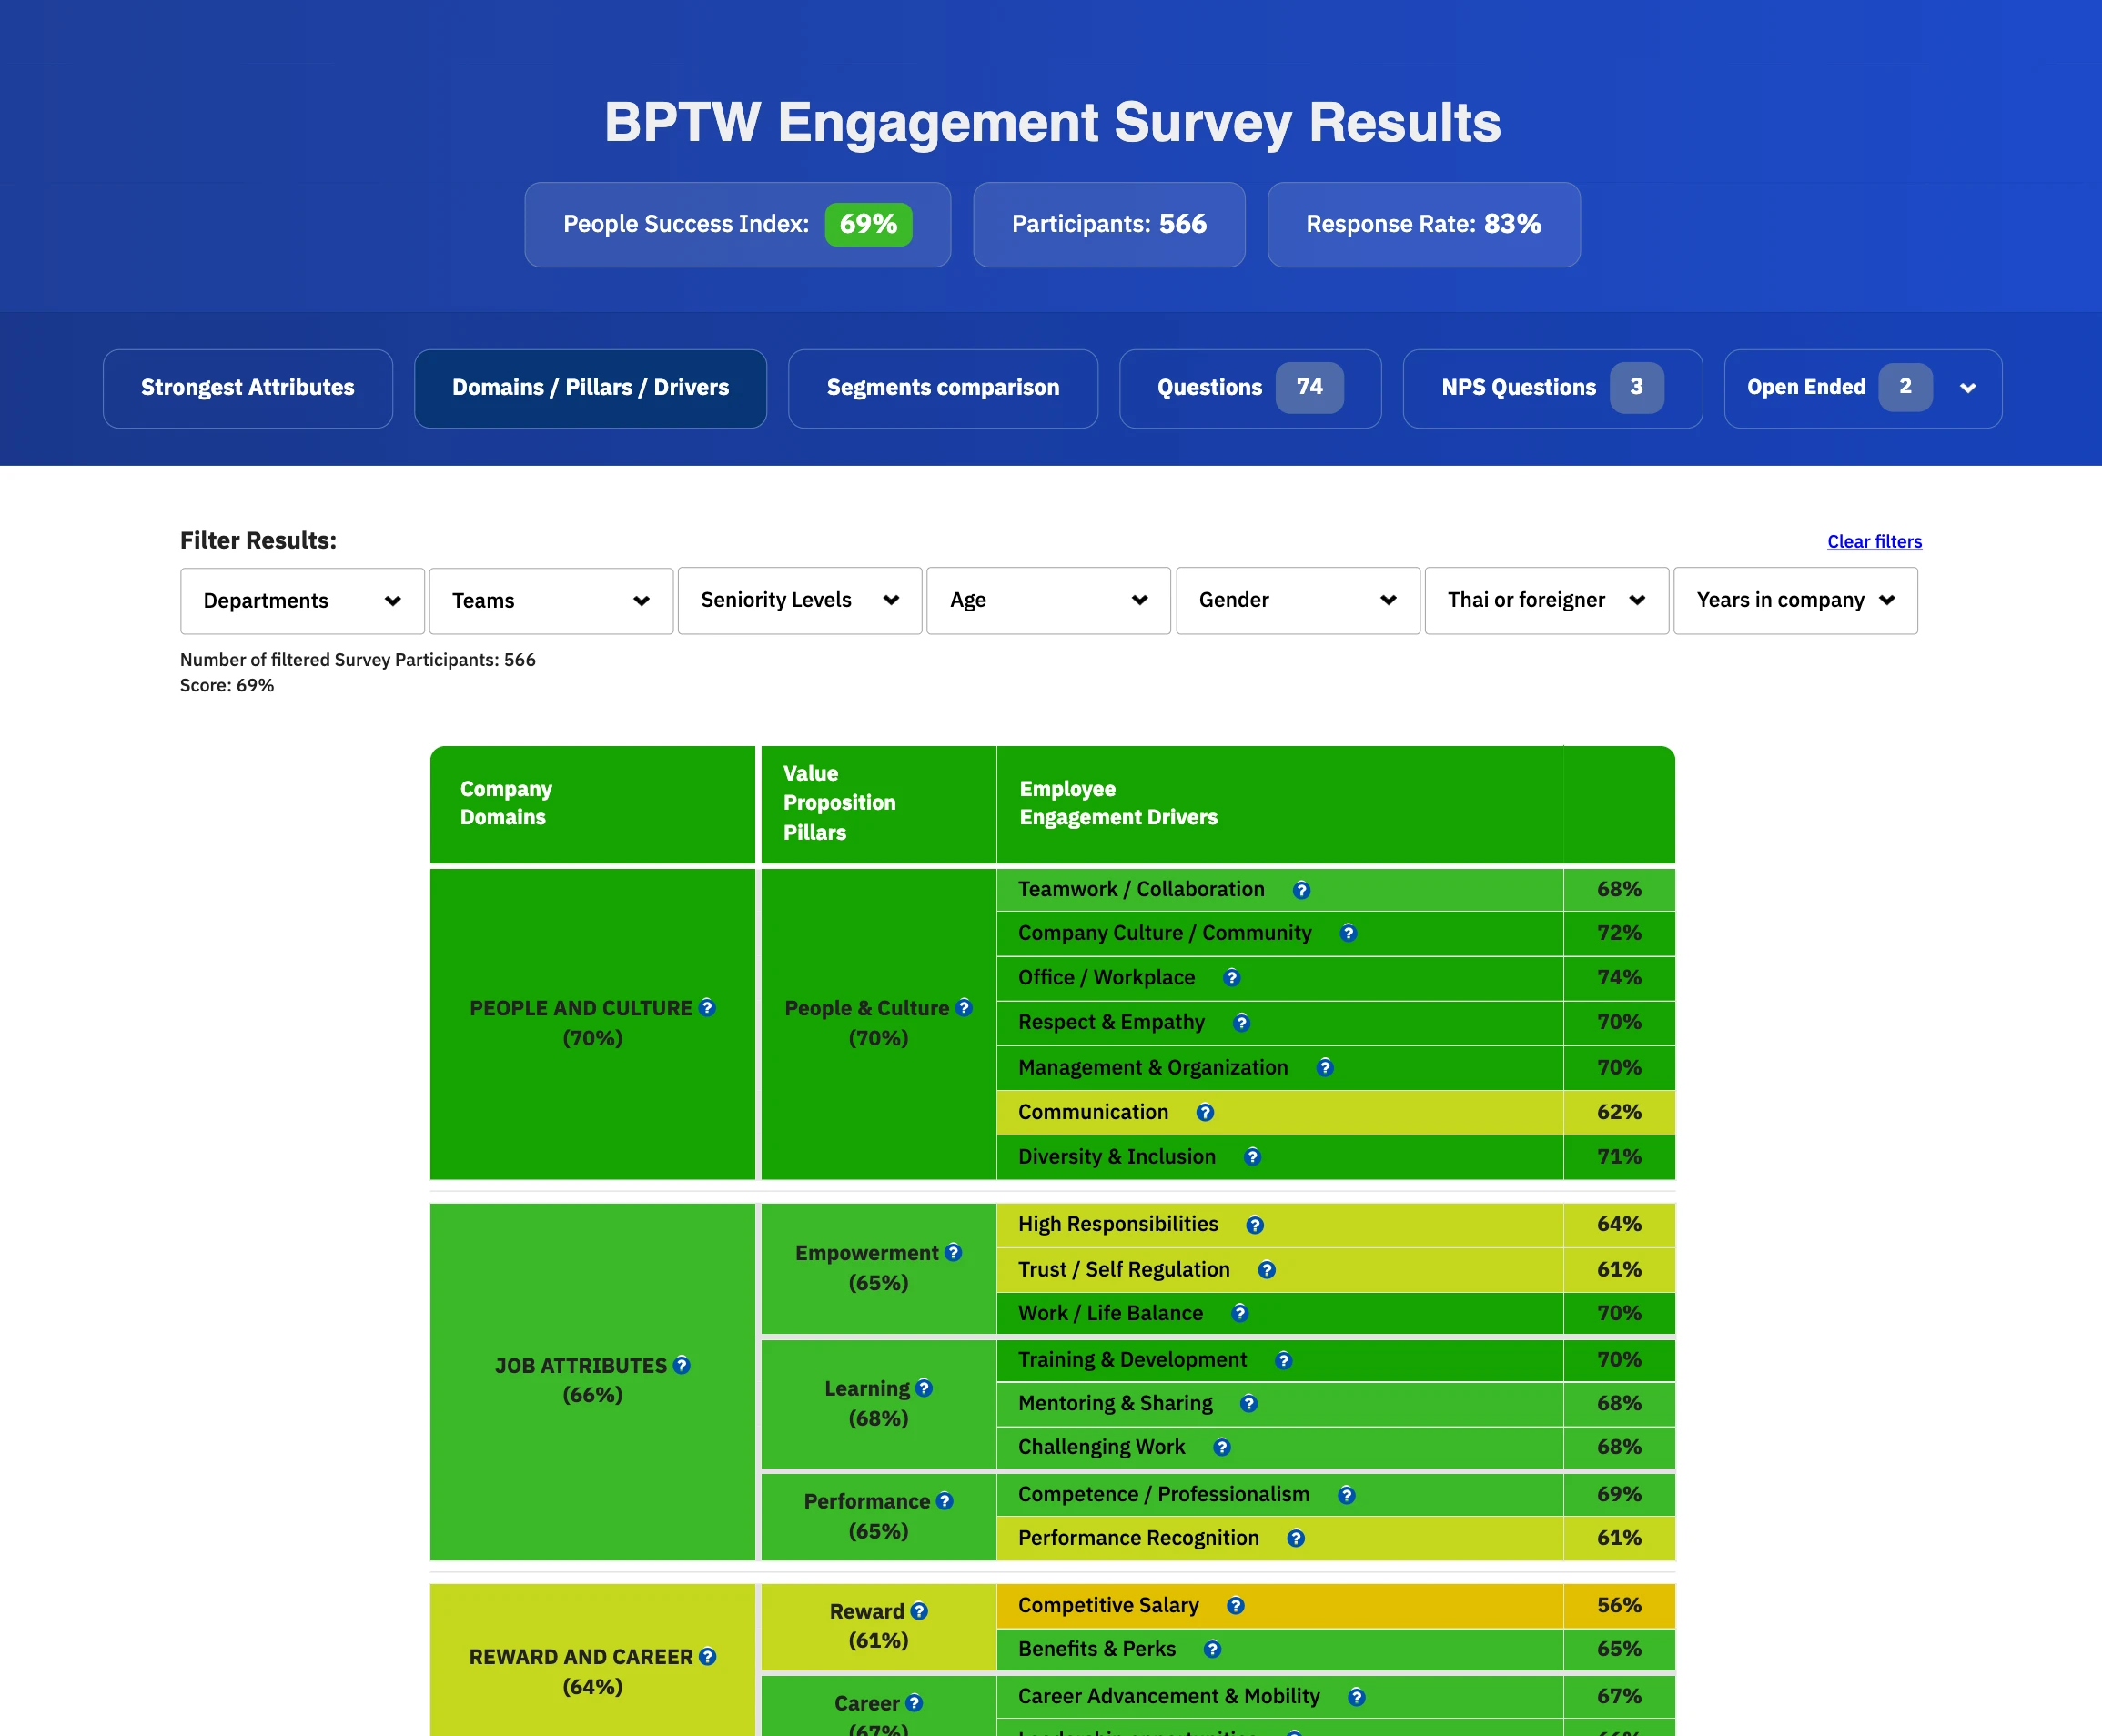Screen dimensions: 2102x1736
Task: Click the help icon next to Competitive Salary
Action: pyautogui.click(x=1235, y=1606)
